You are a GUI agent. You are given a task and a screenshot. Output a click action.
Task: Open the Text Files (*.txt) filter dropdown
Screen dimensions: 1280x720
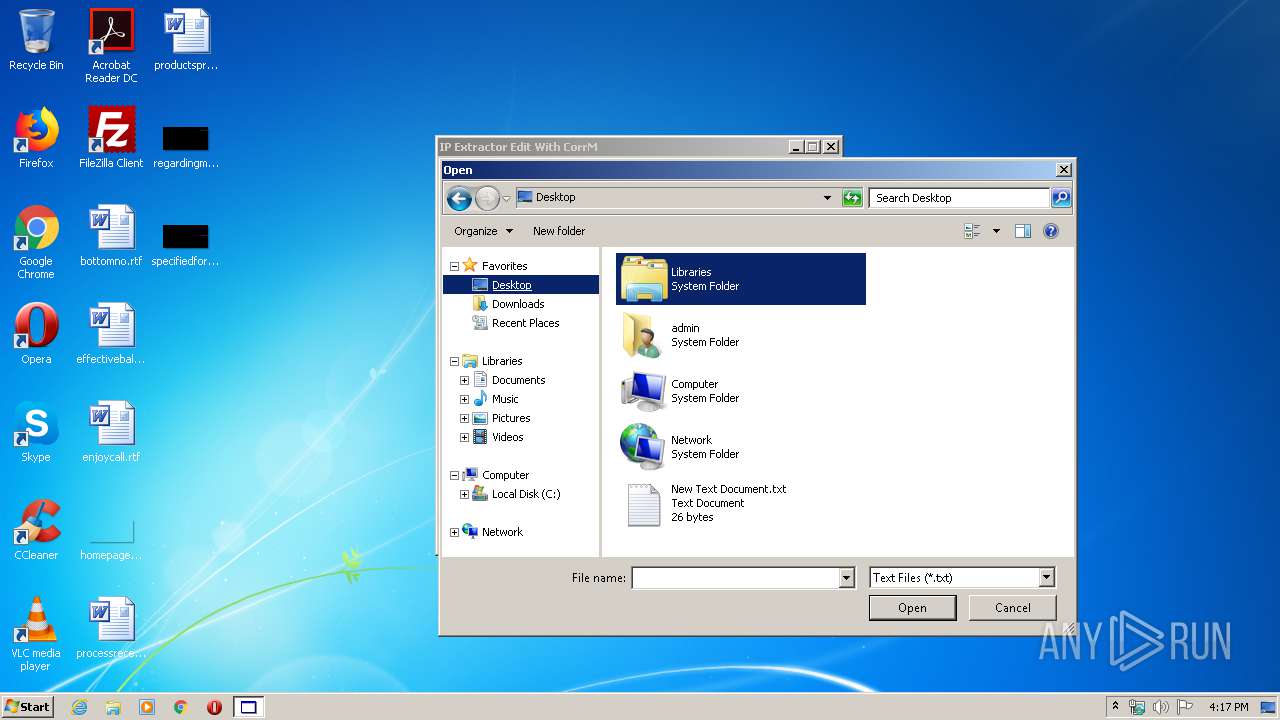click(1047, 578)
